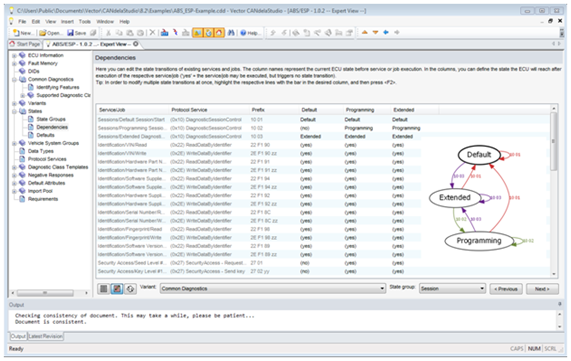Expand the Variants tree node
The height and width of the screenshot is (361, 571).
[14, 103]
